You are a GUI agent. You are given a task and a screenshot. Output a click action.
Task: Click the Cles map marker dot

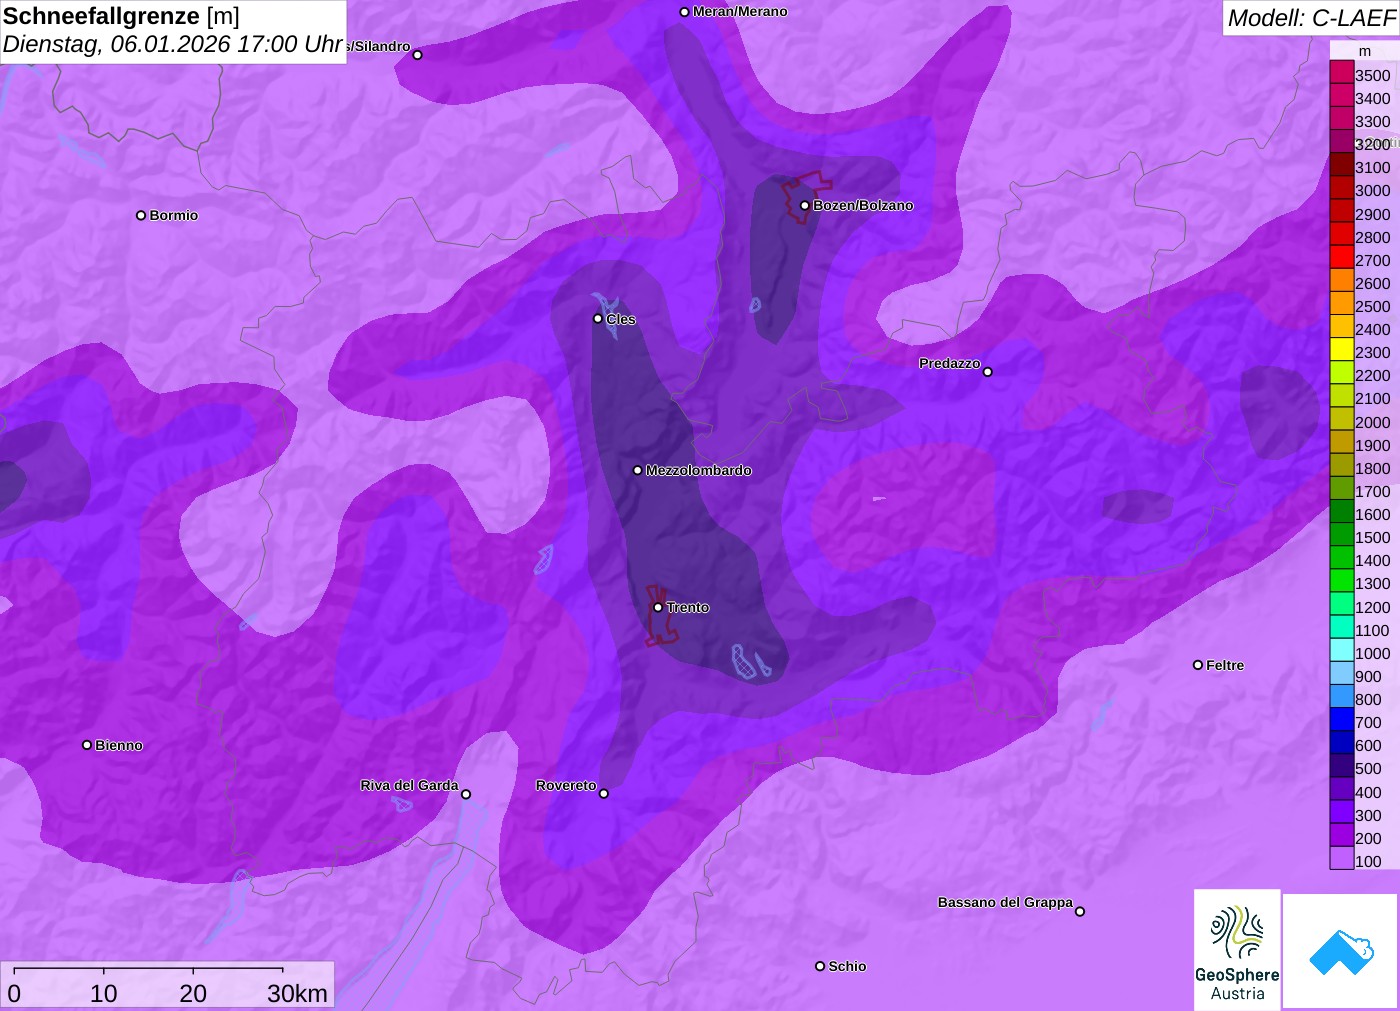pyautogui.click(x=598, y=319)
